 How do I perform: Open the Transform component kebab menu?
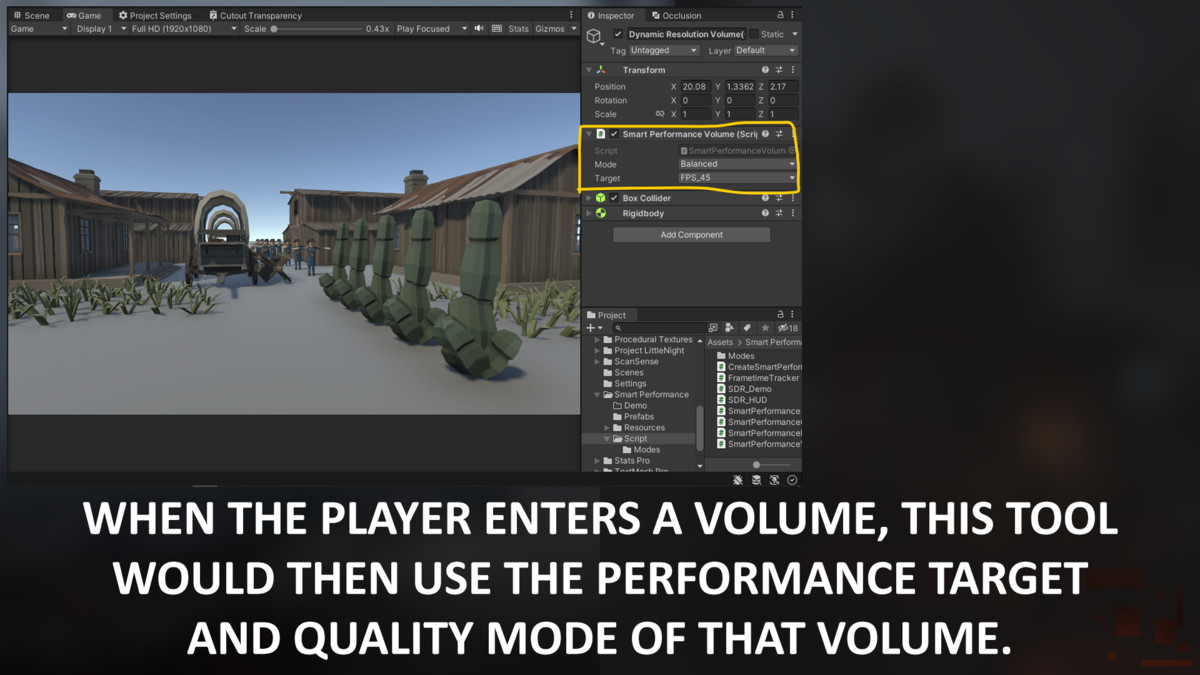tap(793, 70)
